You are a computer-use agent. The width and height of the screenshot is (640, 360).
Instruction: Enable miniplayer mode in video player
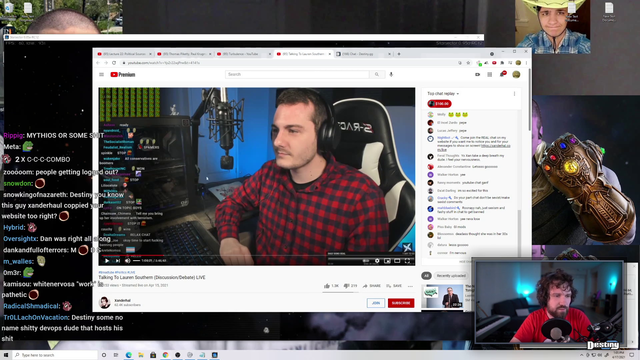pyautogui.click(x=387, y=260)
